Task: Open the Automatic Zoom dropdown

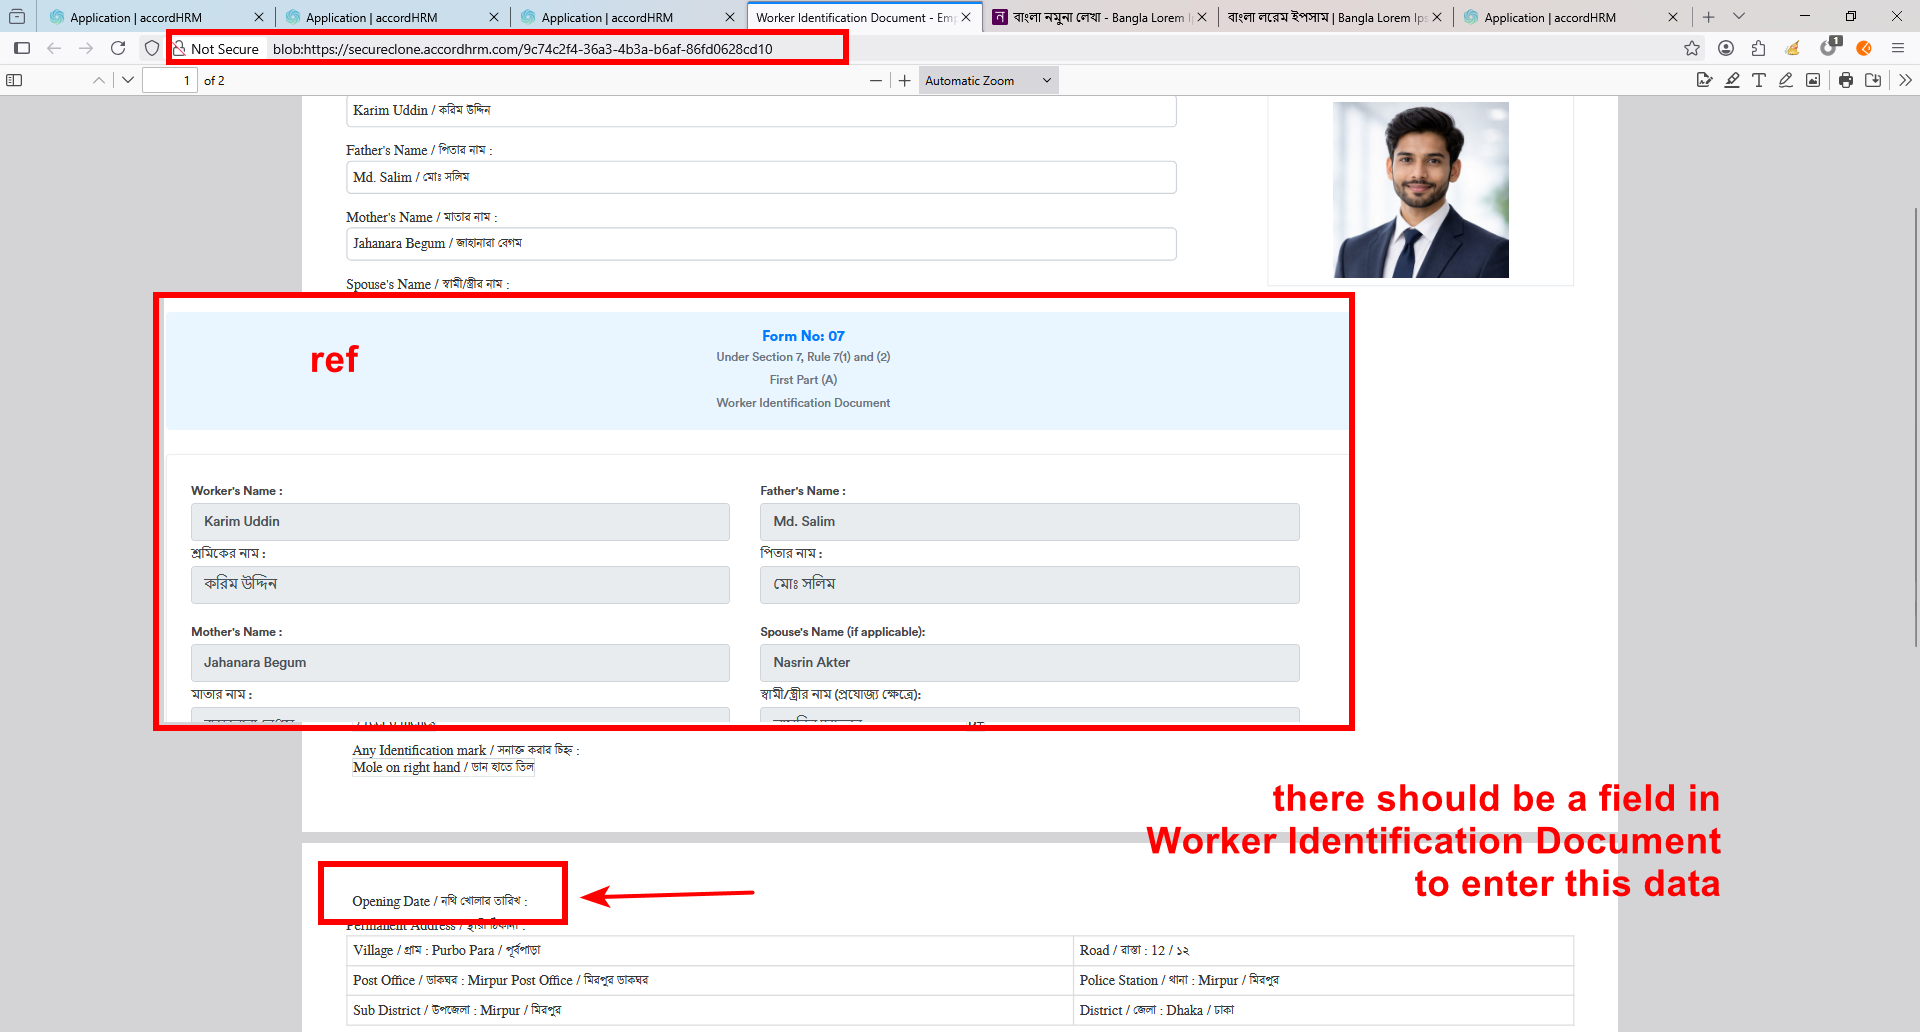Action: pos(988,80)
